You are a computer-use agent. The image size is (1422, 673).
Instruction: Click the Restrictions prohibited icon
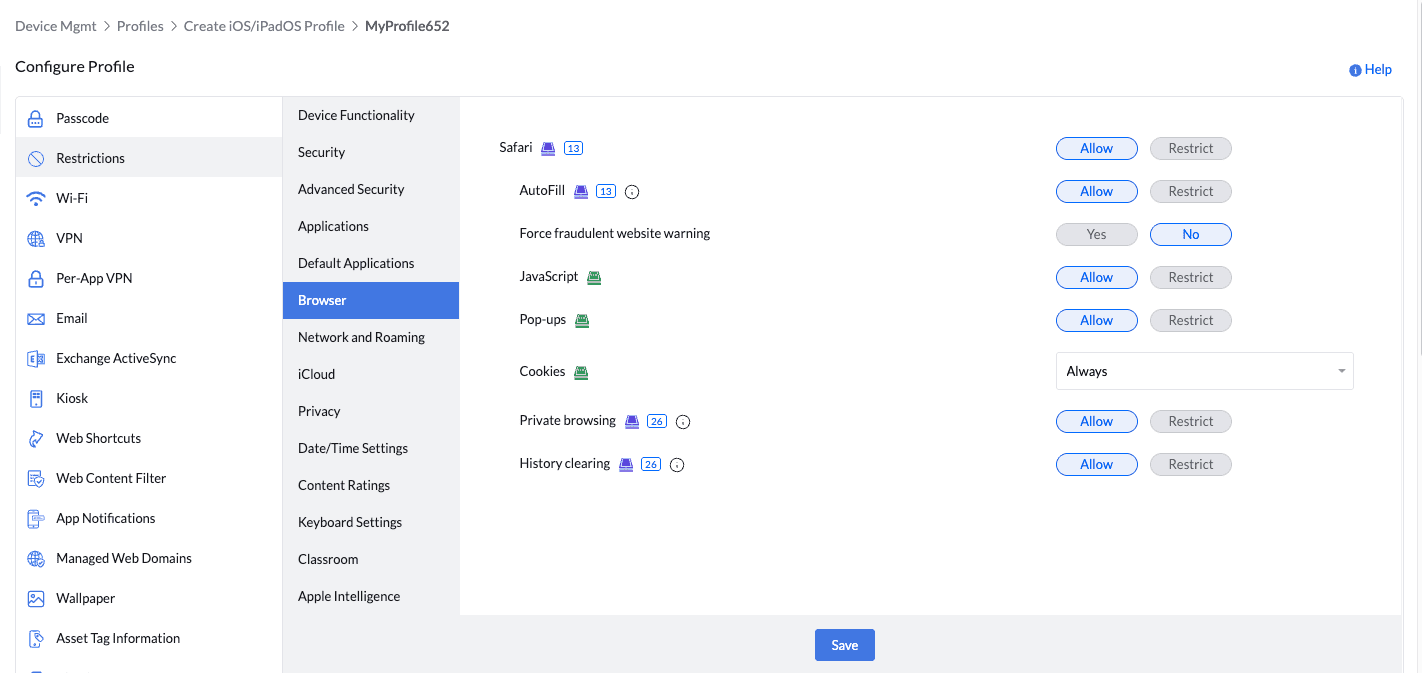pos(36,158)
